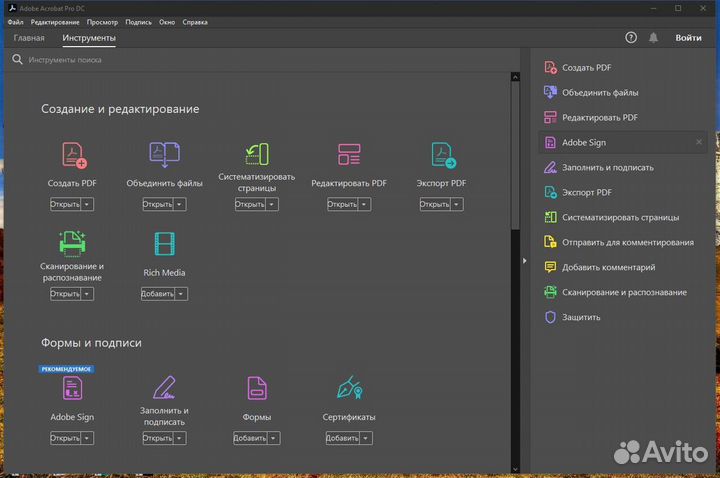Click the Объединить файлы icon in right sidebar
720x478 pixels.
550,92
